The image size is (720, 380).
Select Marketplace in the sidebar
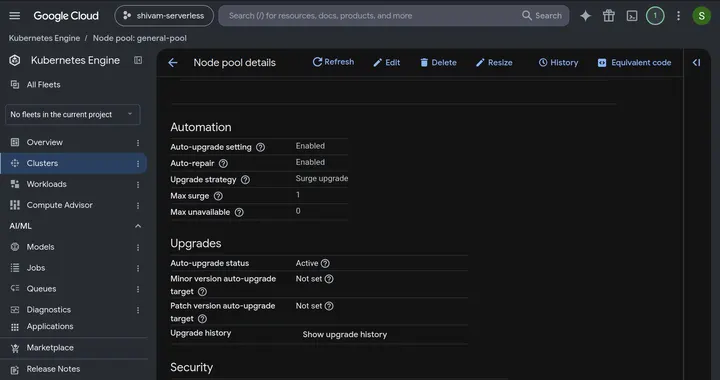point(50,347)
